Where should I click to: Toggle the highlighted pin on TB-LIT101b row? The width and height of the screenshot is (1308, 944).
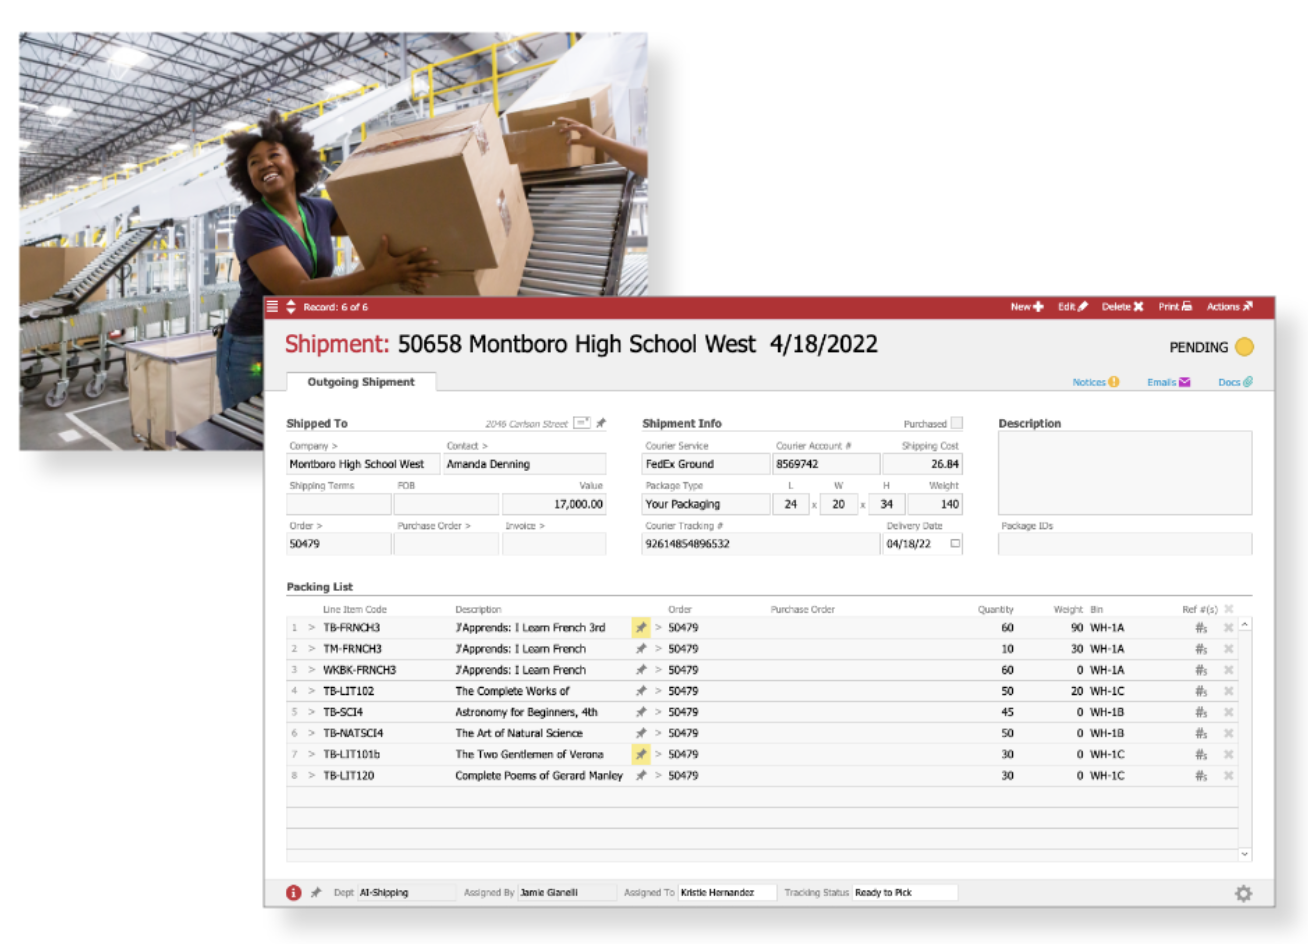tap(640, 754)
